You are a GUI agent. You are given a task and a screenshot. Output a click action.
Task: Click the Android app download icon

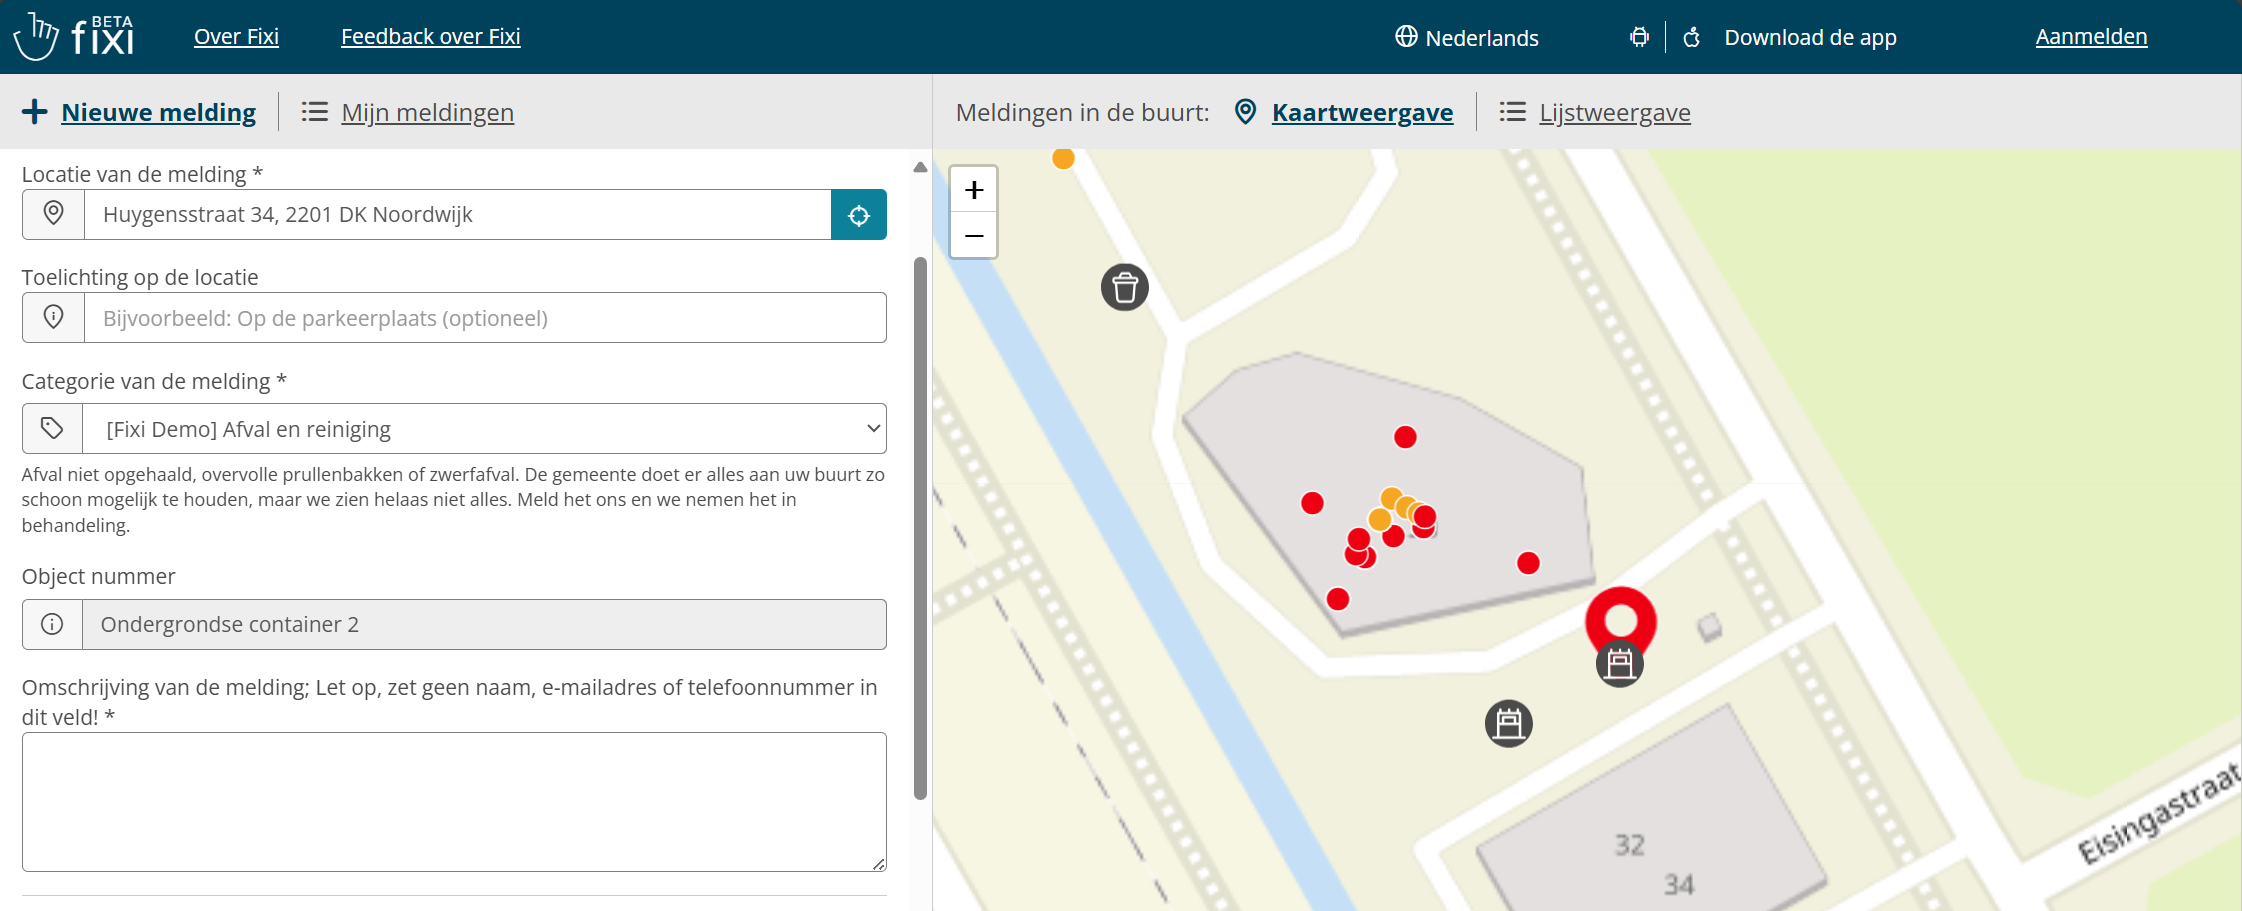tap(1639, 37)
